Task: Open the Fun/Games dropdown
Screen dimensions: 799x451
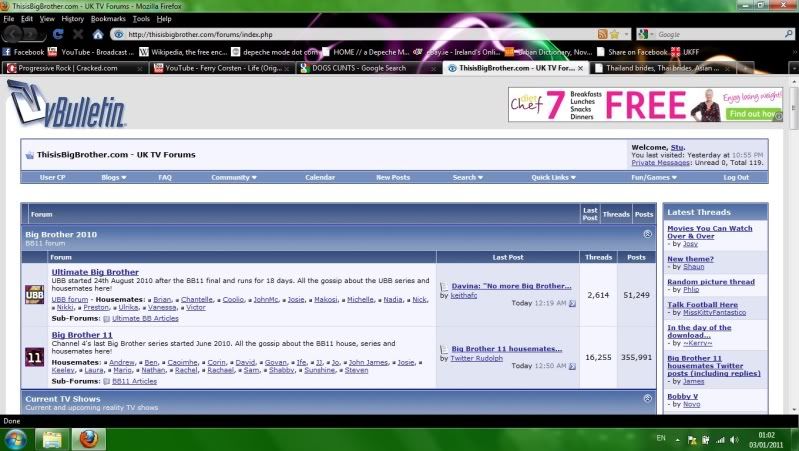Action: (x=654, y=177)
